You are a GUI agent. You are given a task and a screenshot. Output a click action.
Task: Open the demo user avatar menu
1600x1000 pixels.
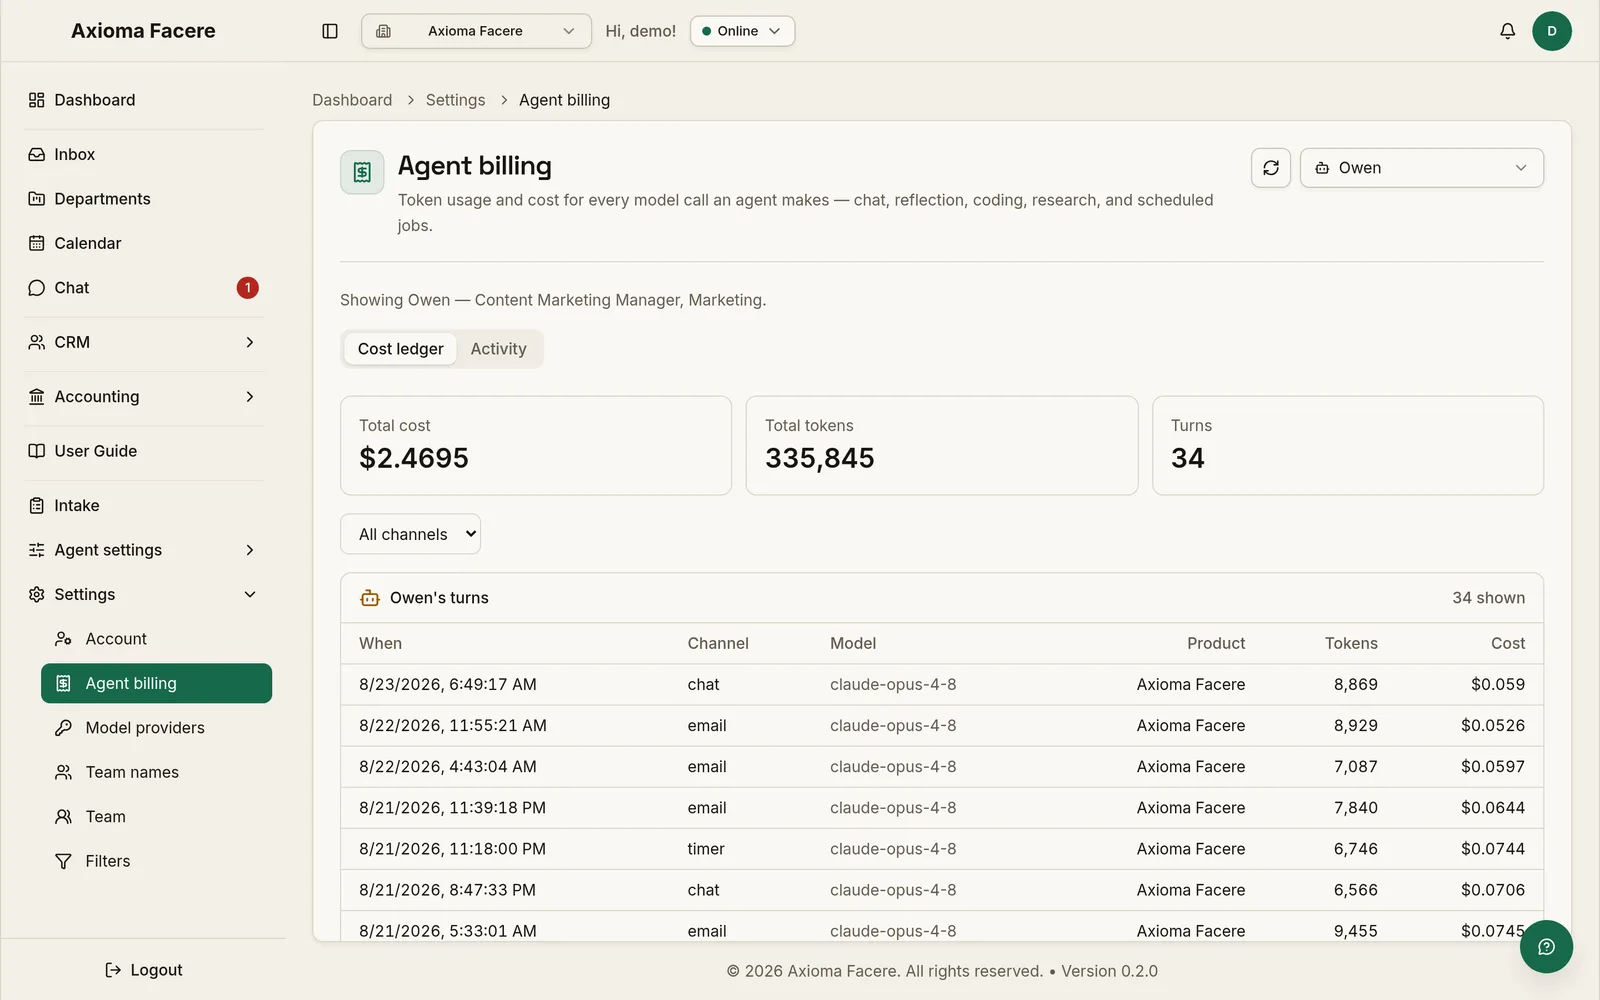click(1551, 31)
